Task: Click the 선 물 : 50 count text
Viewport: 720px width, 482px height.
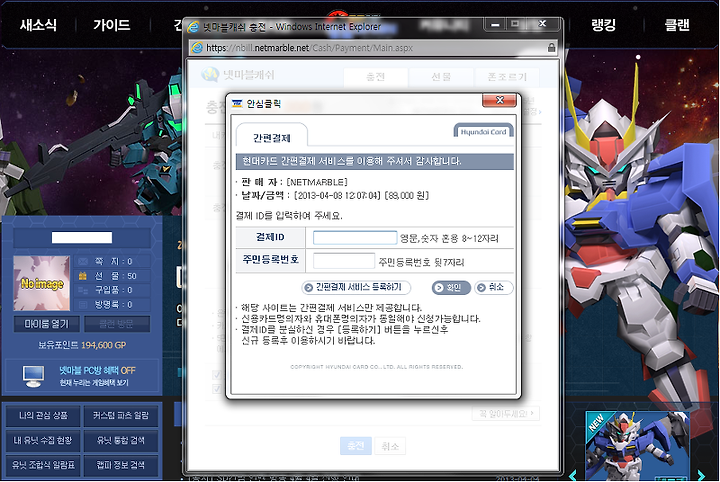Action: pos(116,276)
